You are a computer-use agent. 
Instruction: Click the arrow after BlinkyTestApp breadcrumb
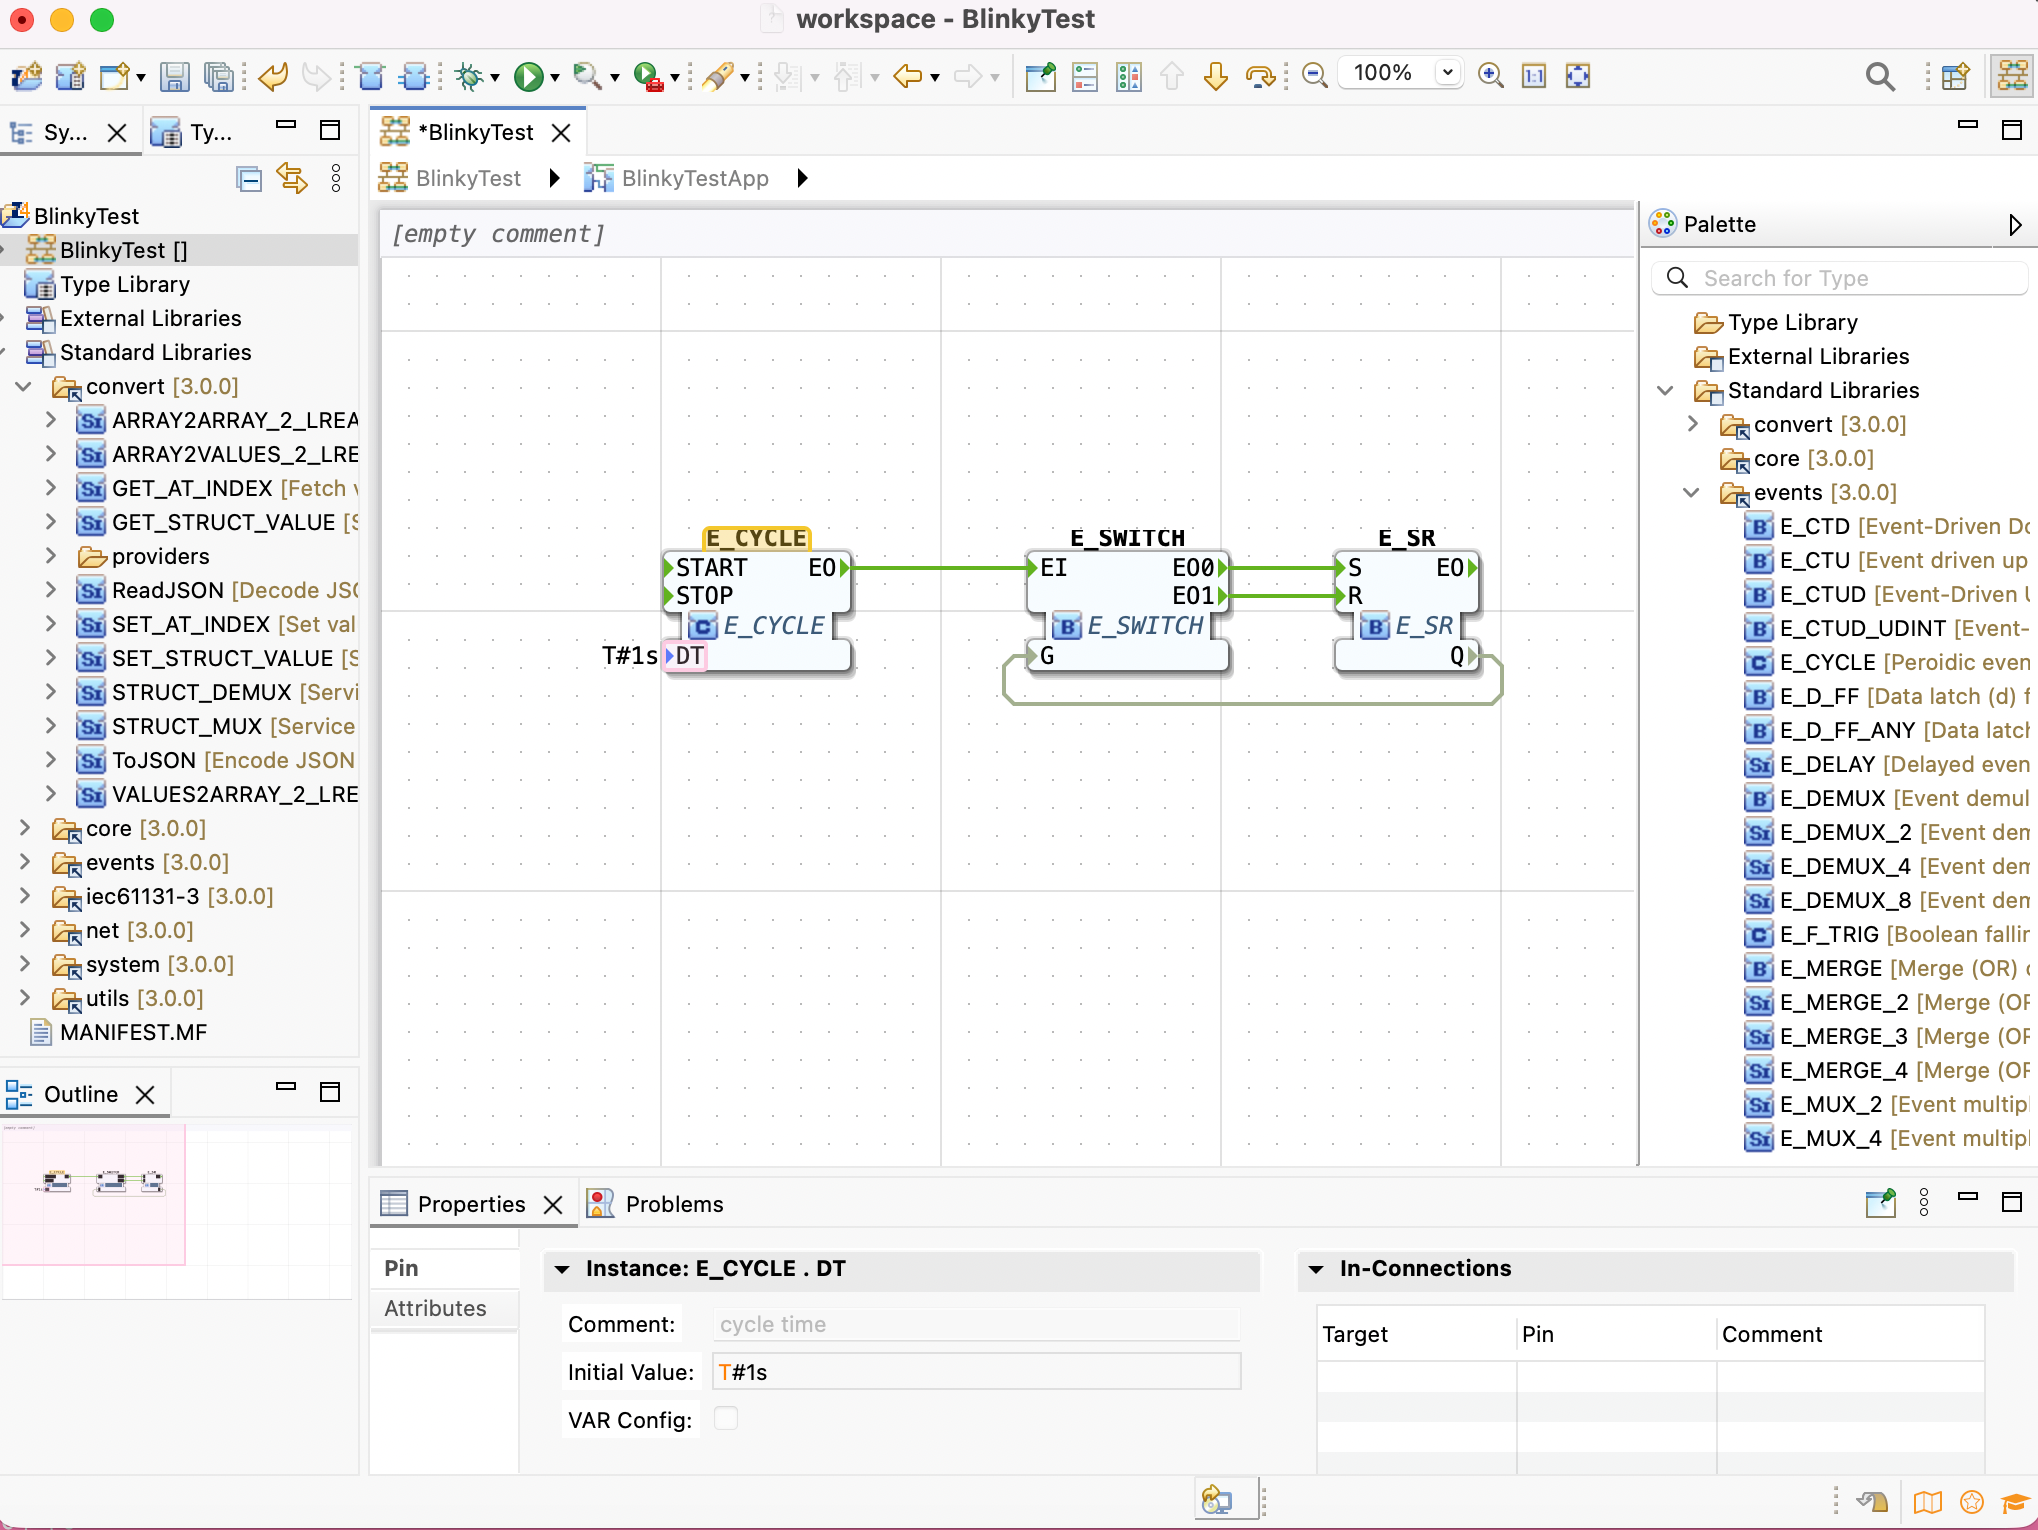tap(802, 178)
